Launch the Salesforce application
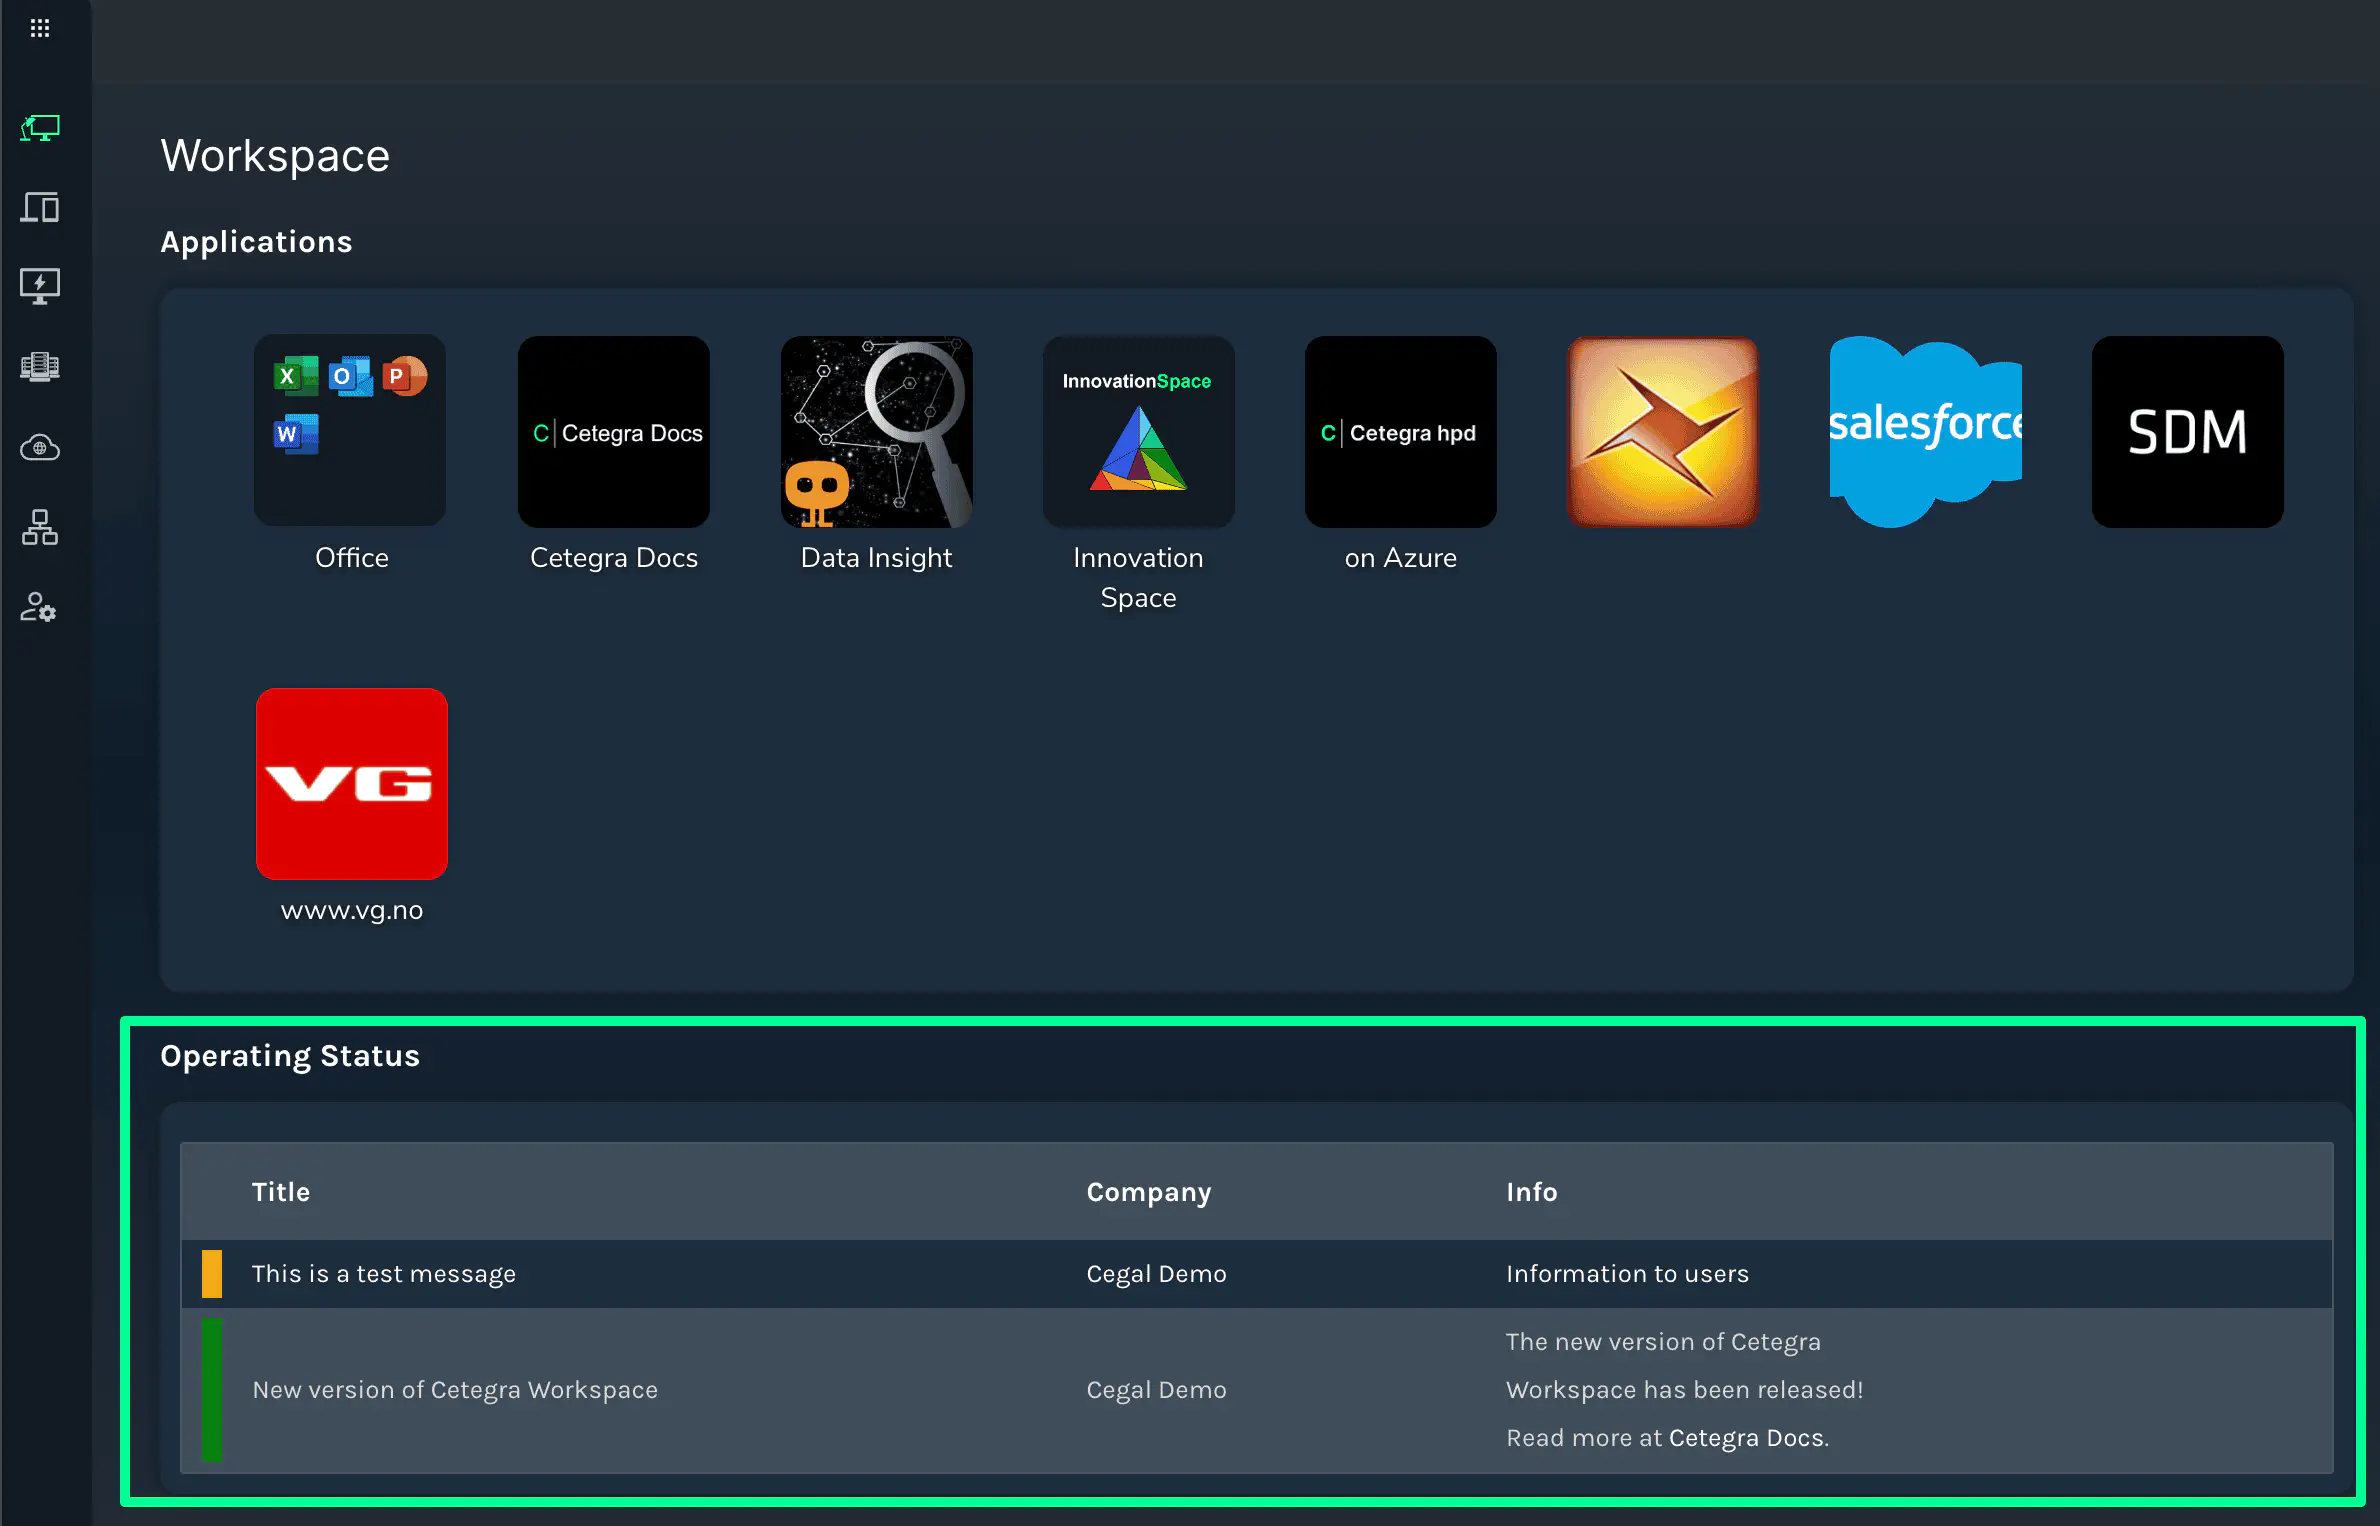Screen dimensions: 2380x1526 (1925, 432)
